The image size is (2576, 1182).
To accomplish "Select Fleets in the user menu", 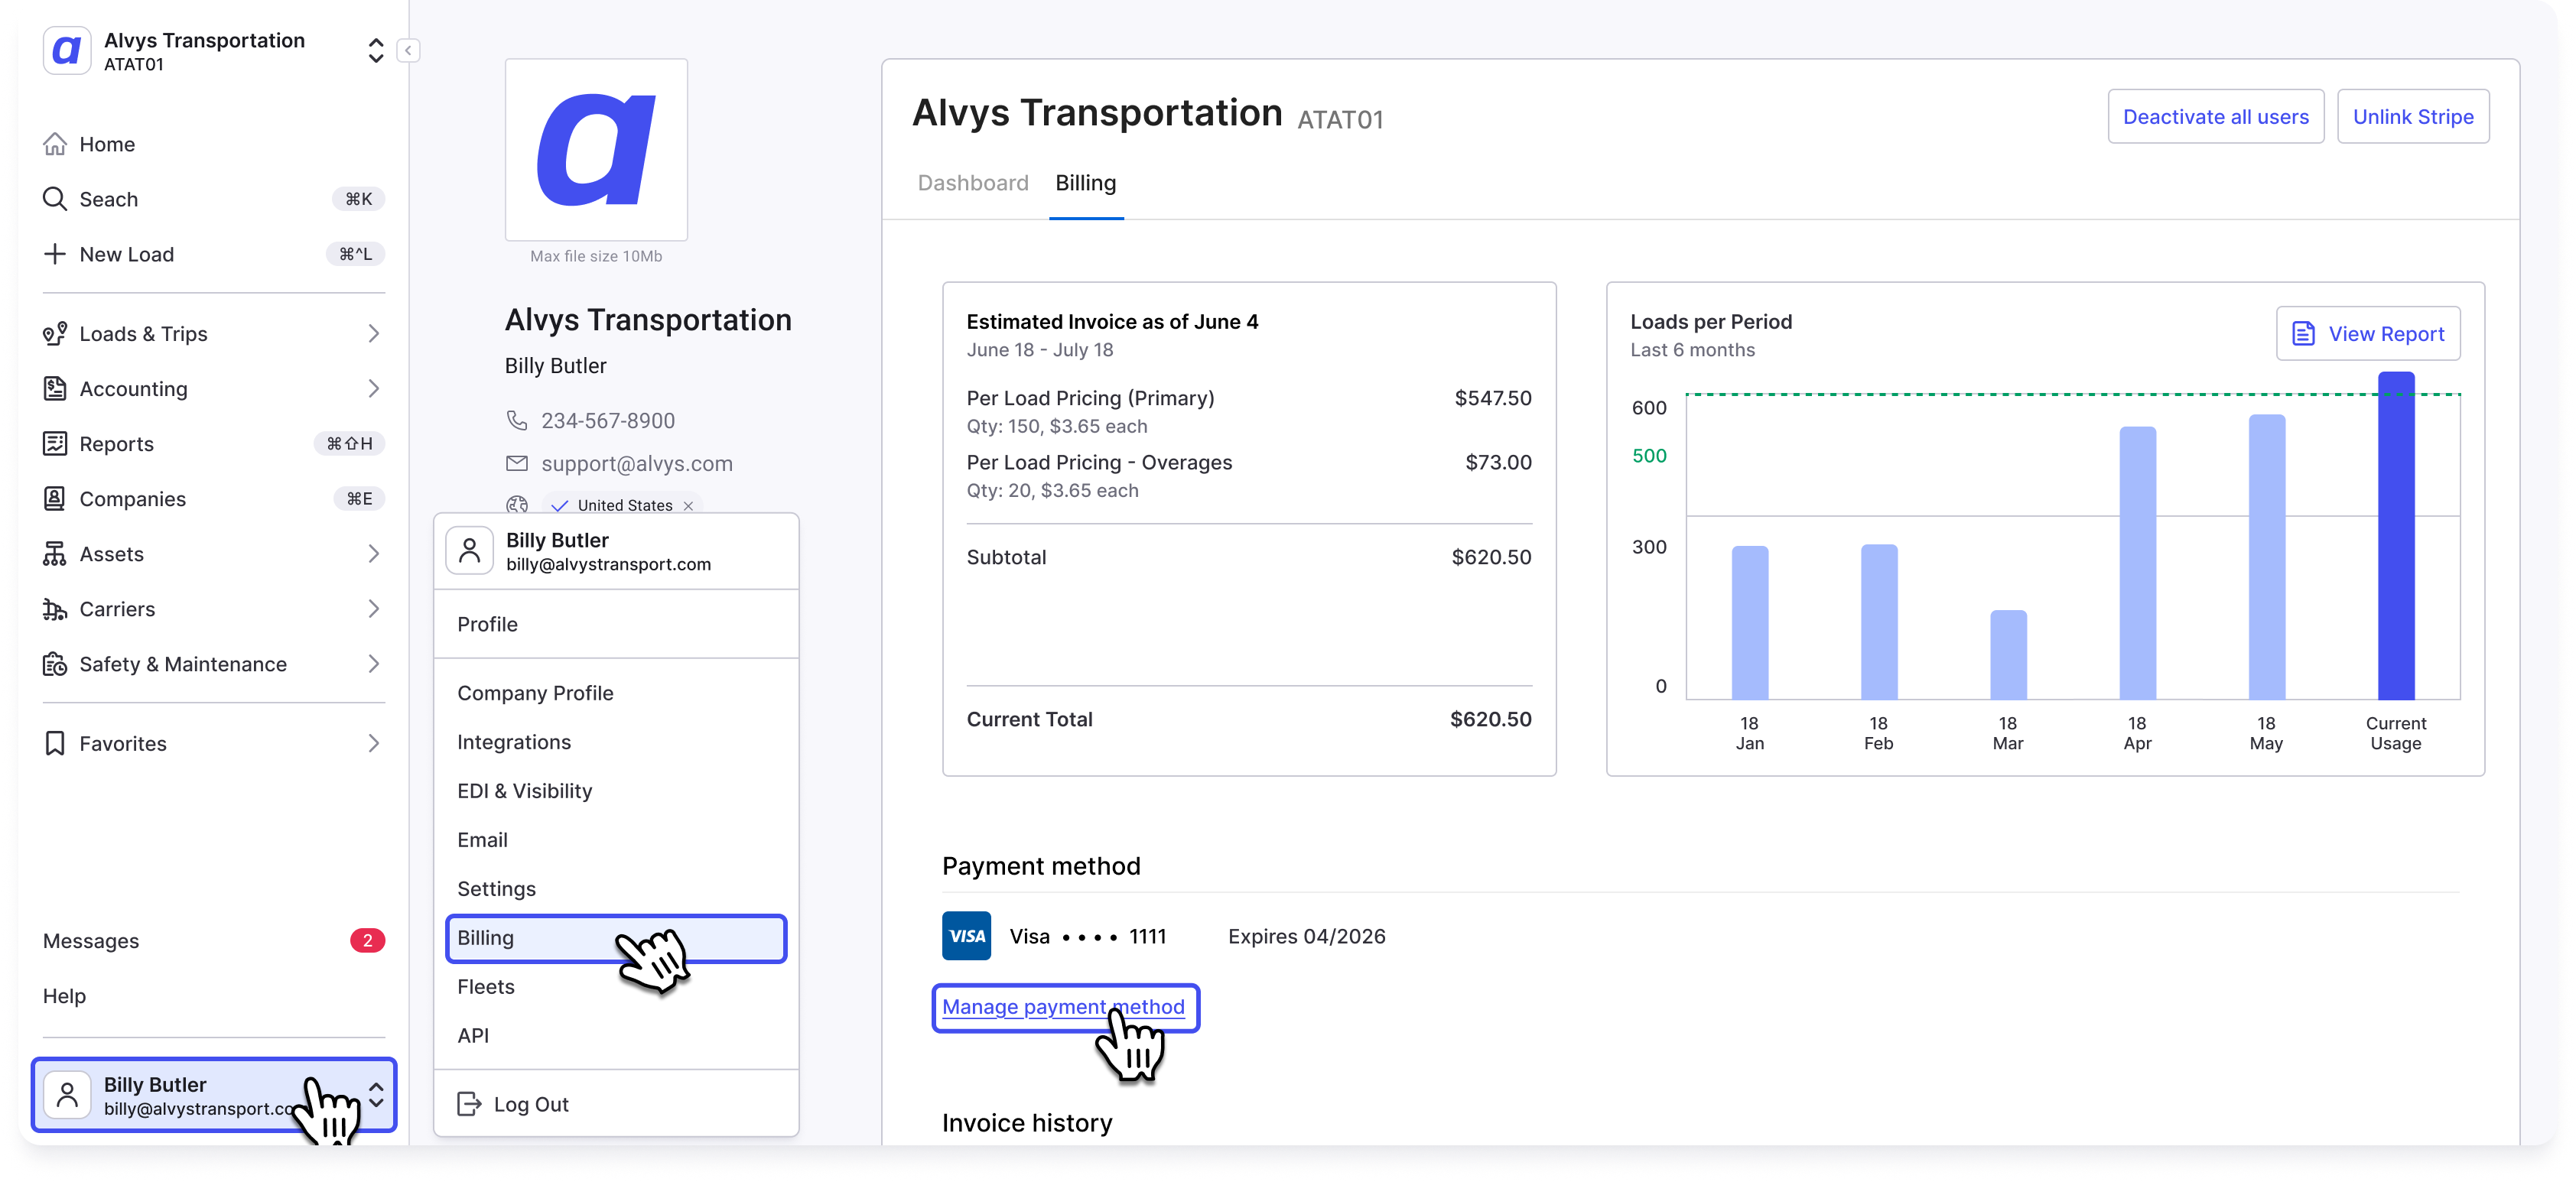I will 616,986.
